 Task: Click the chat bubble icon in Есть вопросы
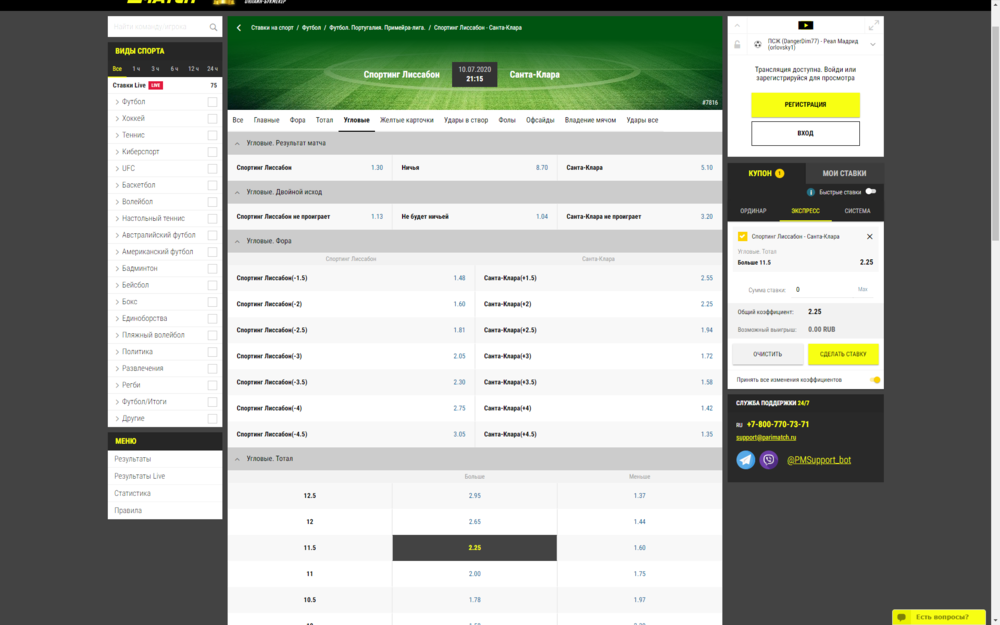(x=901, y=617)
